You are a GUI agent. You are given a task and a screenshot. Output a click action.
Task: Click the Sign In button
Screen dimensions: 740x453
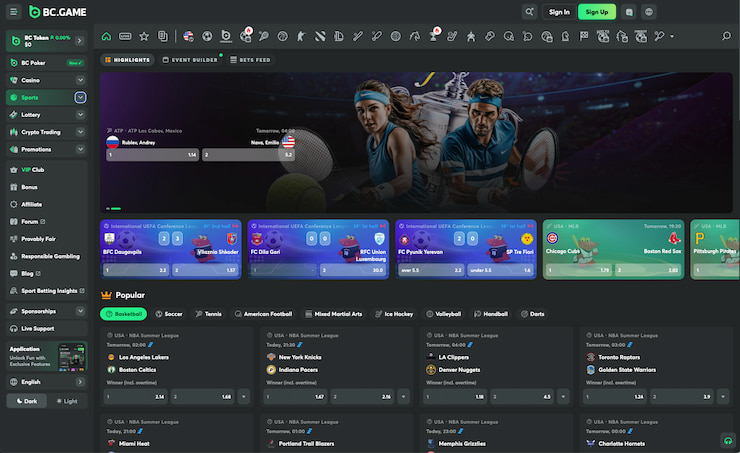tap(559, 12)
